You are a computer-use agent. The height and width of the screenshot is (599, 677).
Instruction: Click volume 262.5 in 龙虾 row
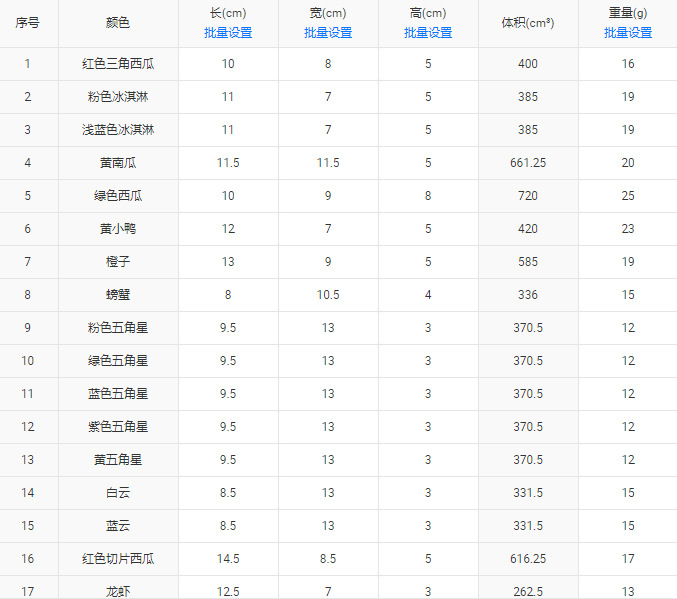[x=528, y=592]
